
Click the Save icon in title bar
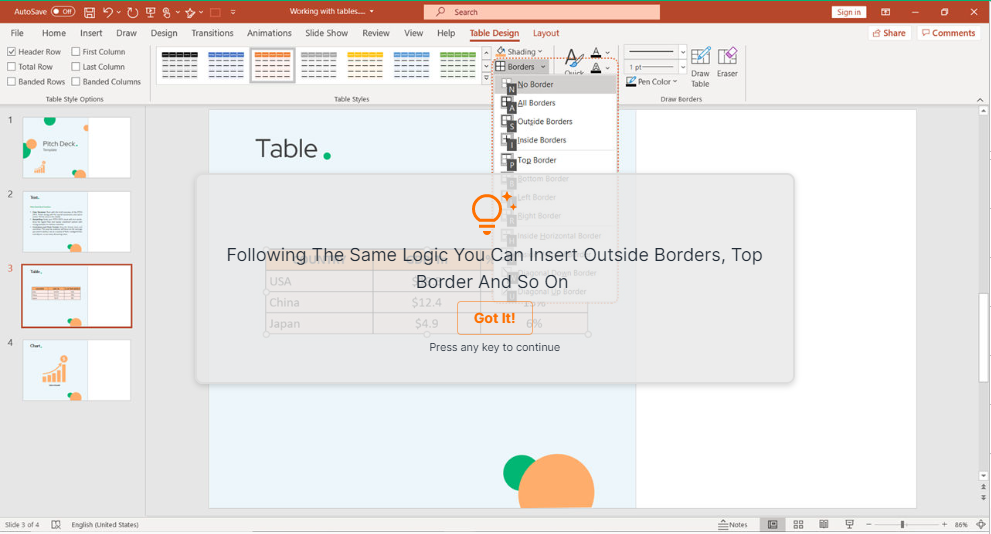click(x=90, y=12)
